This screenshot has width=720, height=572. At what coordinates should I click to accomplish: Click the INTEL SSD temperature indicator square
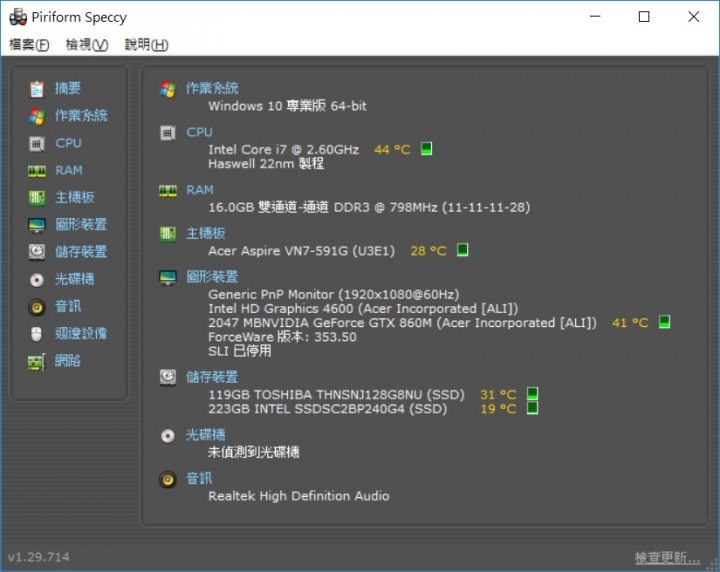(533, 408)
